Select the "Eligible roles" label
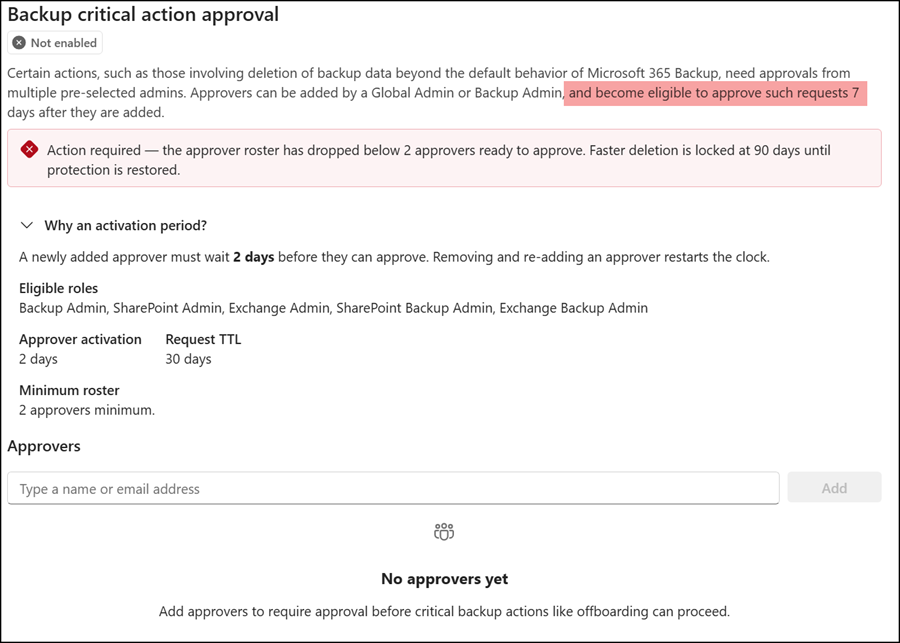 point(59,288)
